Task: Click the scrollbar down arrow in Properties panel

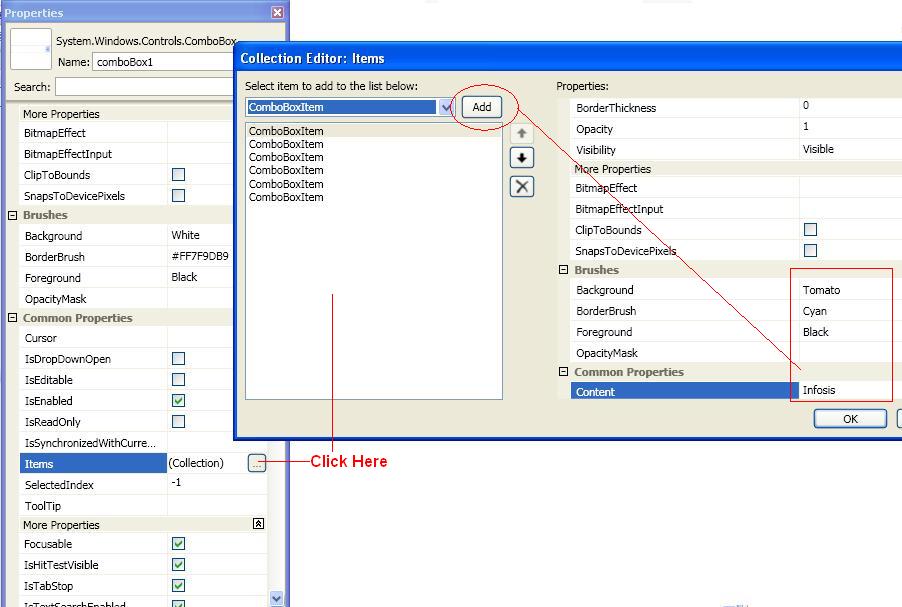Action: [x=275, y=596]
